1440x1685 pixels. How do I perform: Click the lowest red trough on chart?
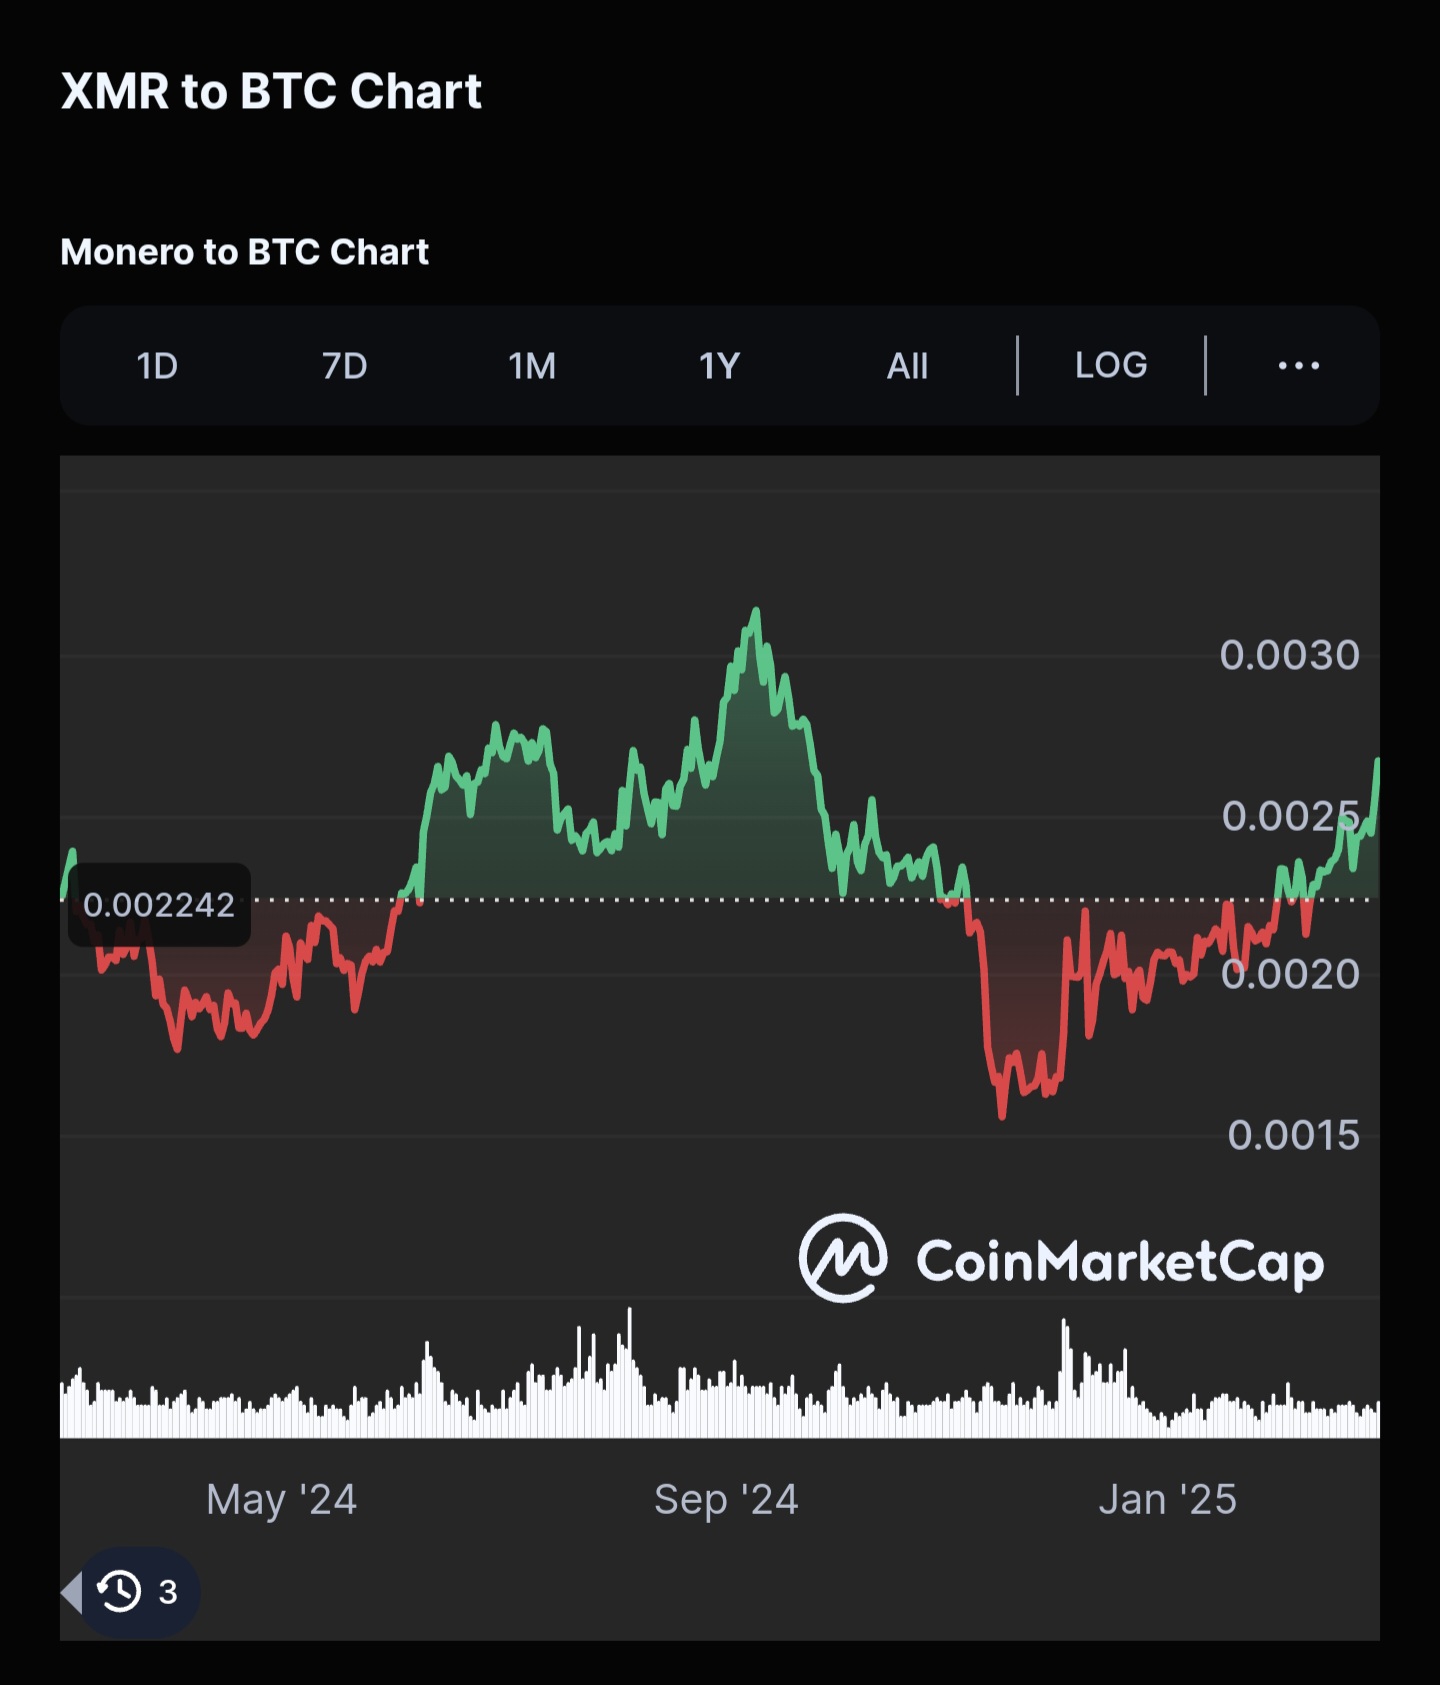[1002, 1113]
